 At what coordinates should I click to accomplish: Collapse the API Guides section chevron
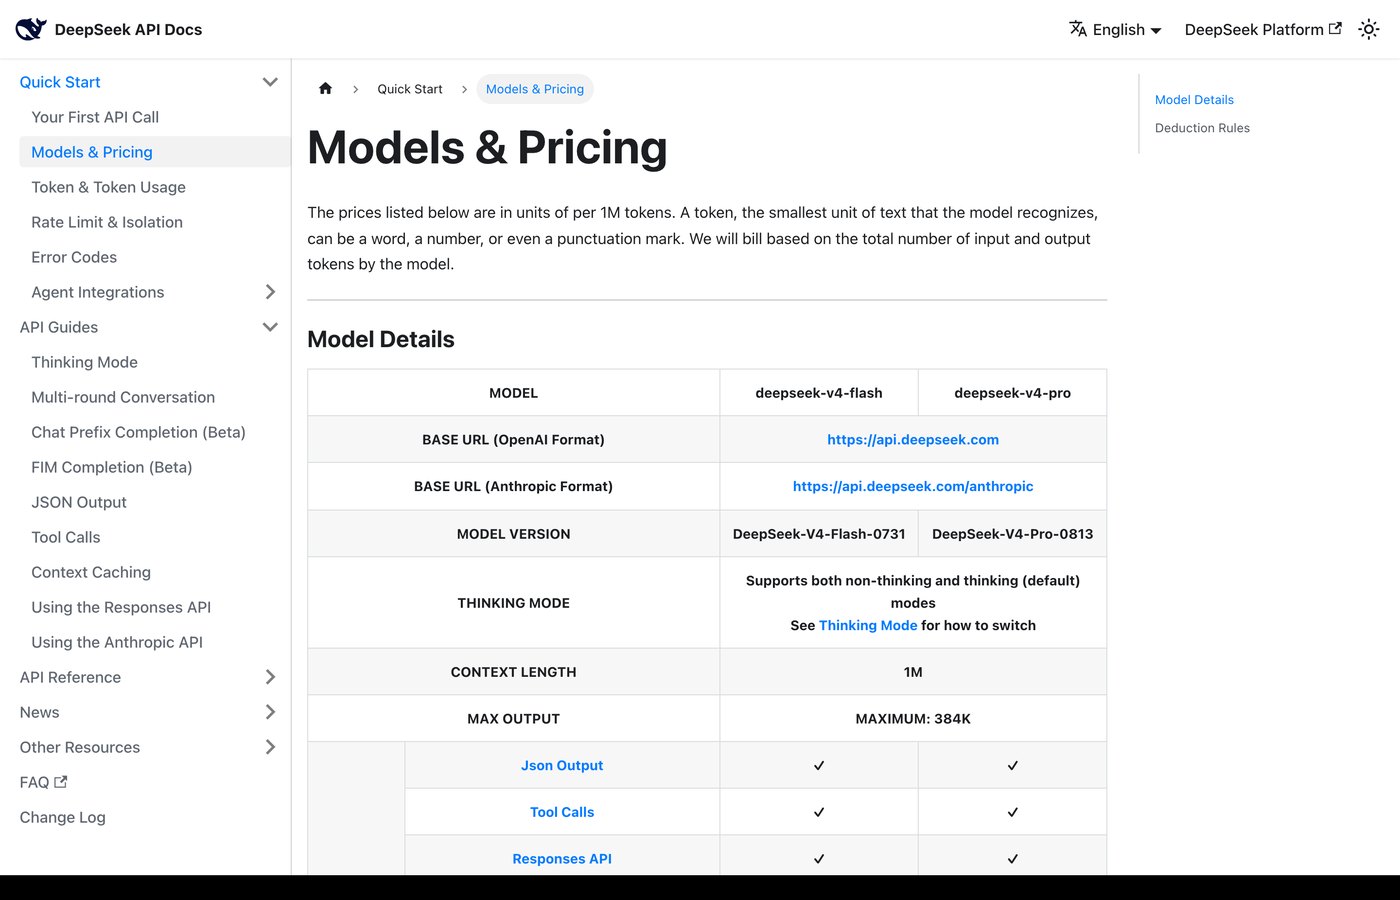coord(270,327)
